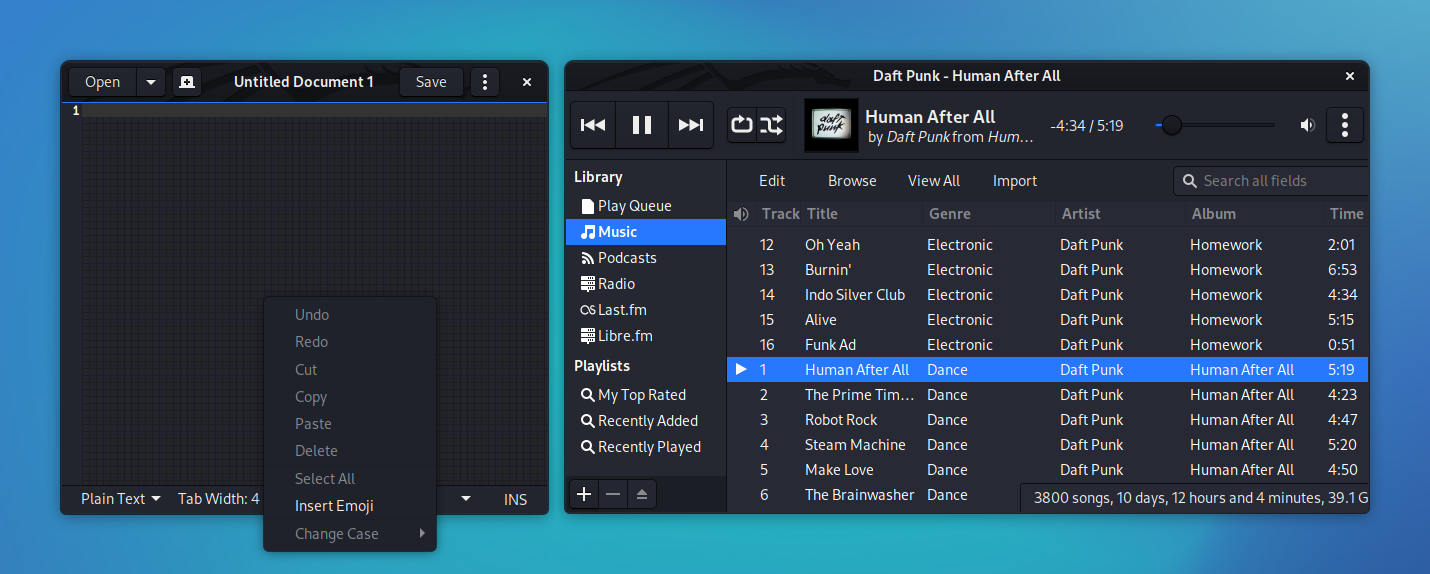Open Recently Played playlist
The image size is (1430, 574).
coord(646,447)
